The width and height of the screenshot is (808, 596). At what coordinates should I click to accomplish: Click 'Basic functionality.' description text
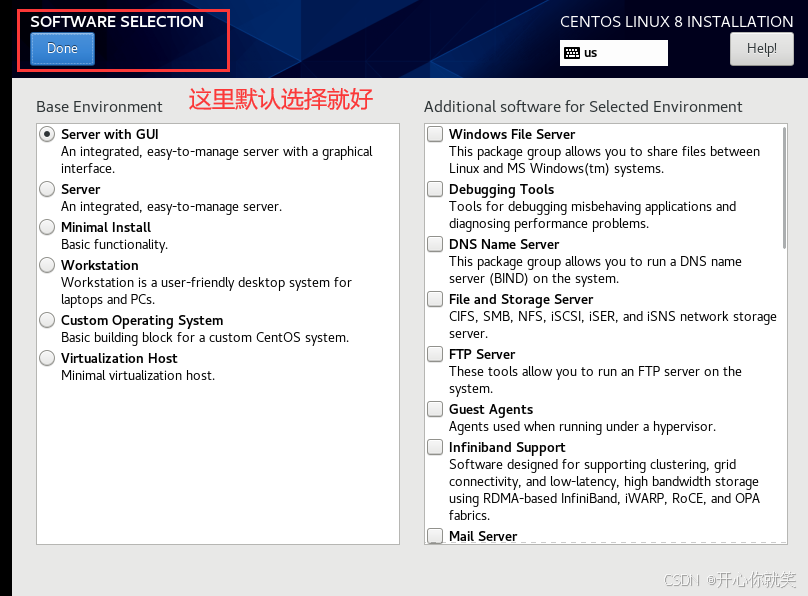[114, 245]
